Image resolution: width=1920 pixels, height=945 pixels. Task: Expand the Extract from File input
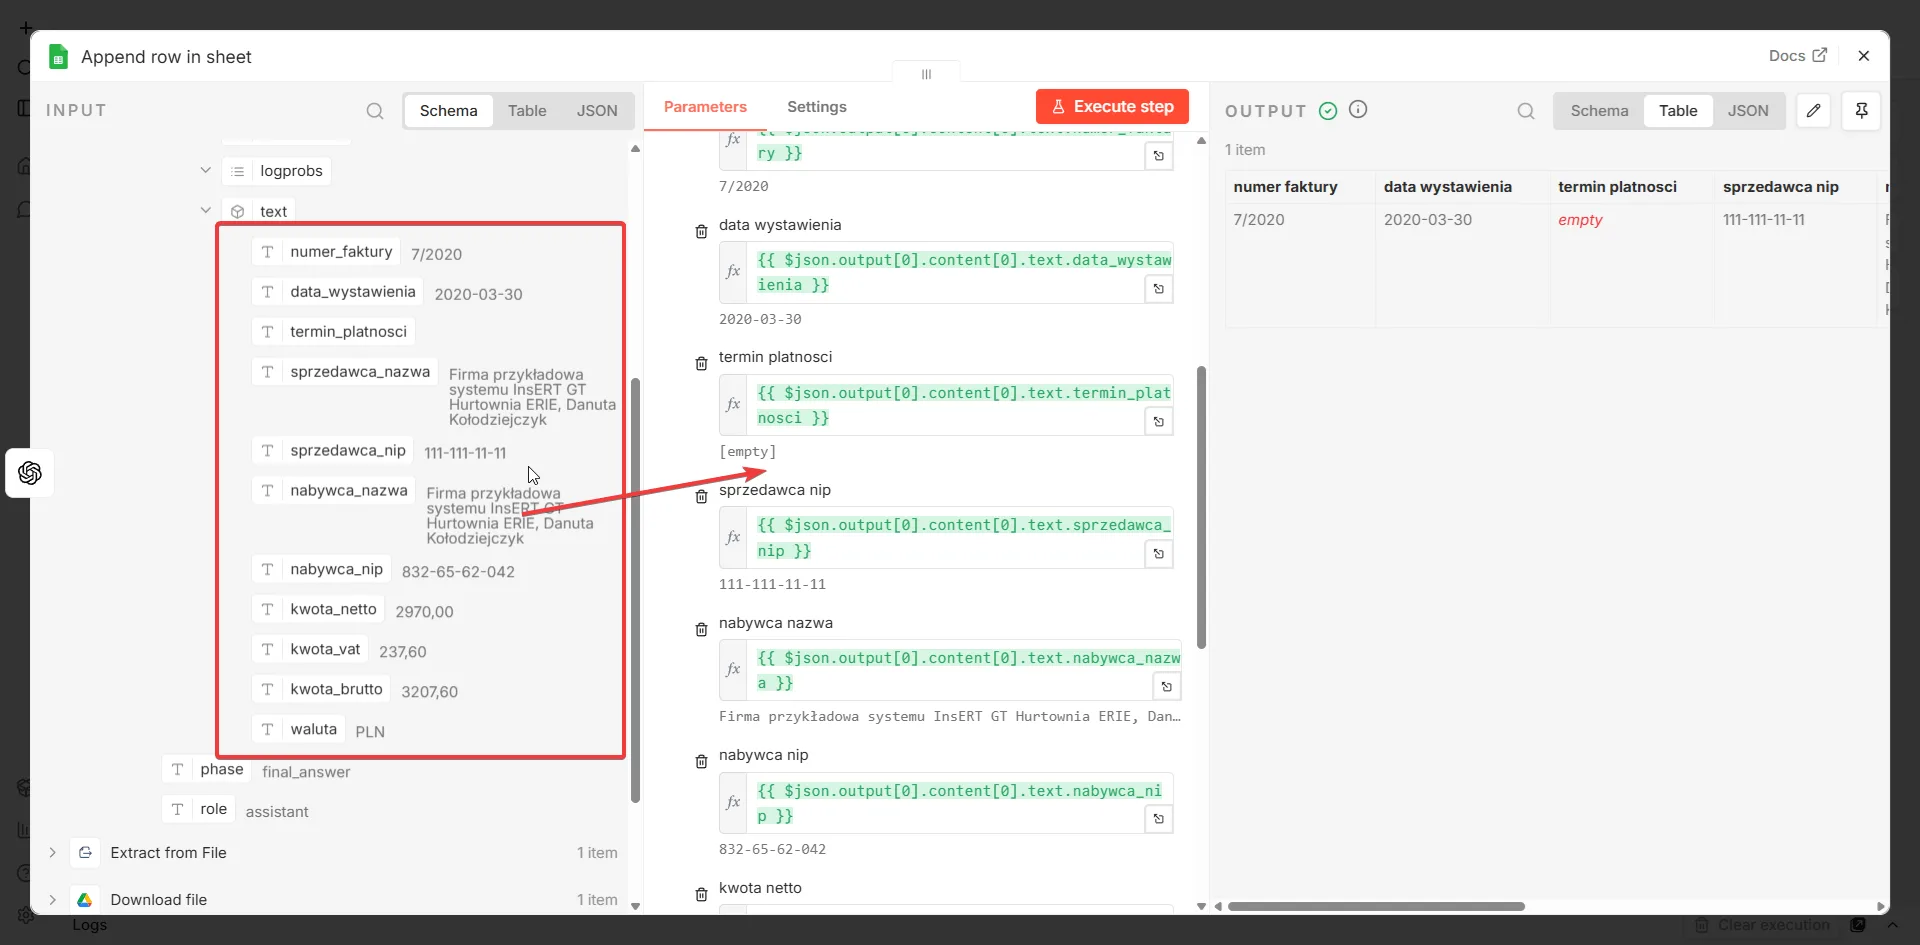[52, 853]
